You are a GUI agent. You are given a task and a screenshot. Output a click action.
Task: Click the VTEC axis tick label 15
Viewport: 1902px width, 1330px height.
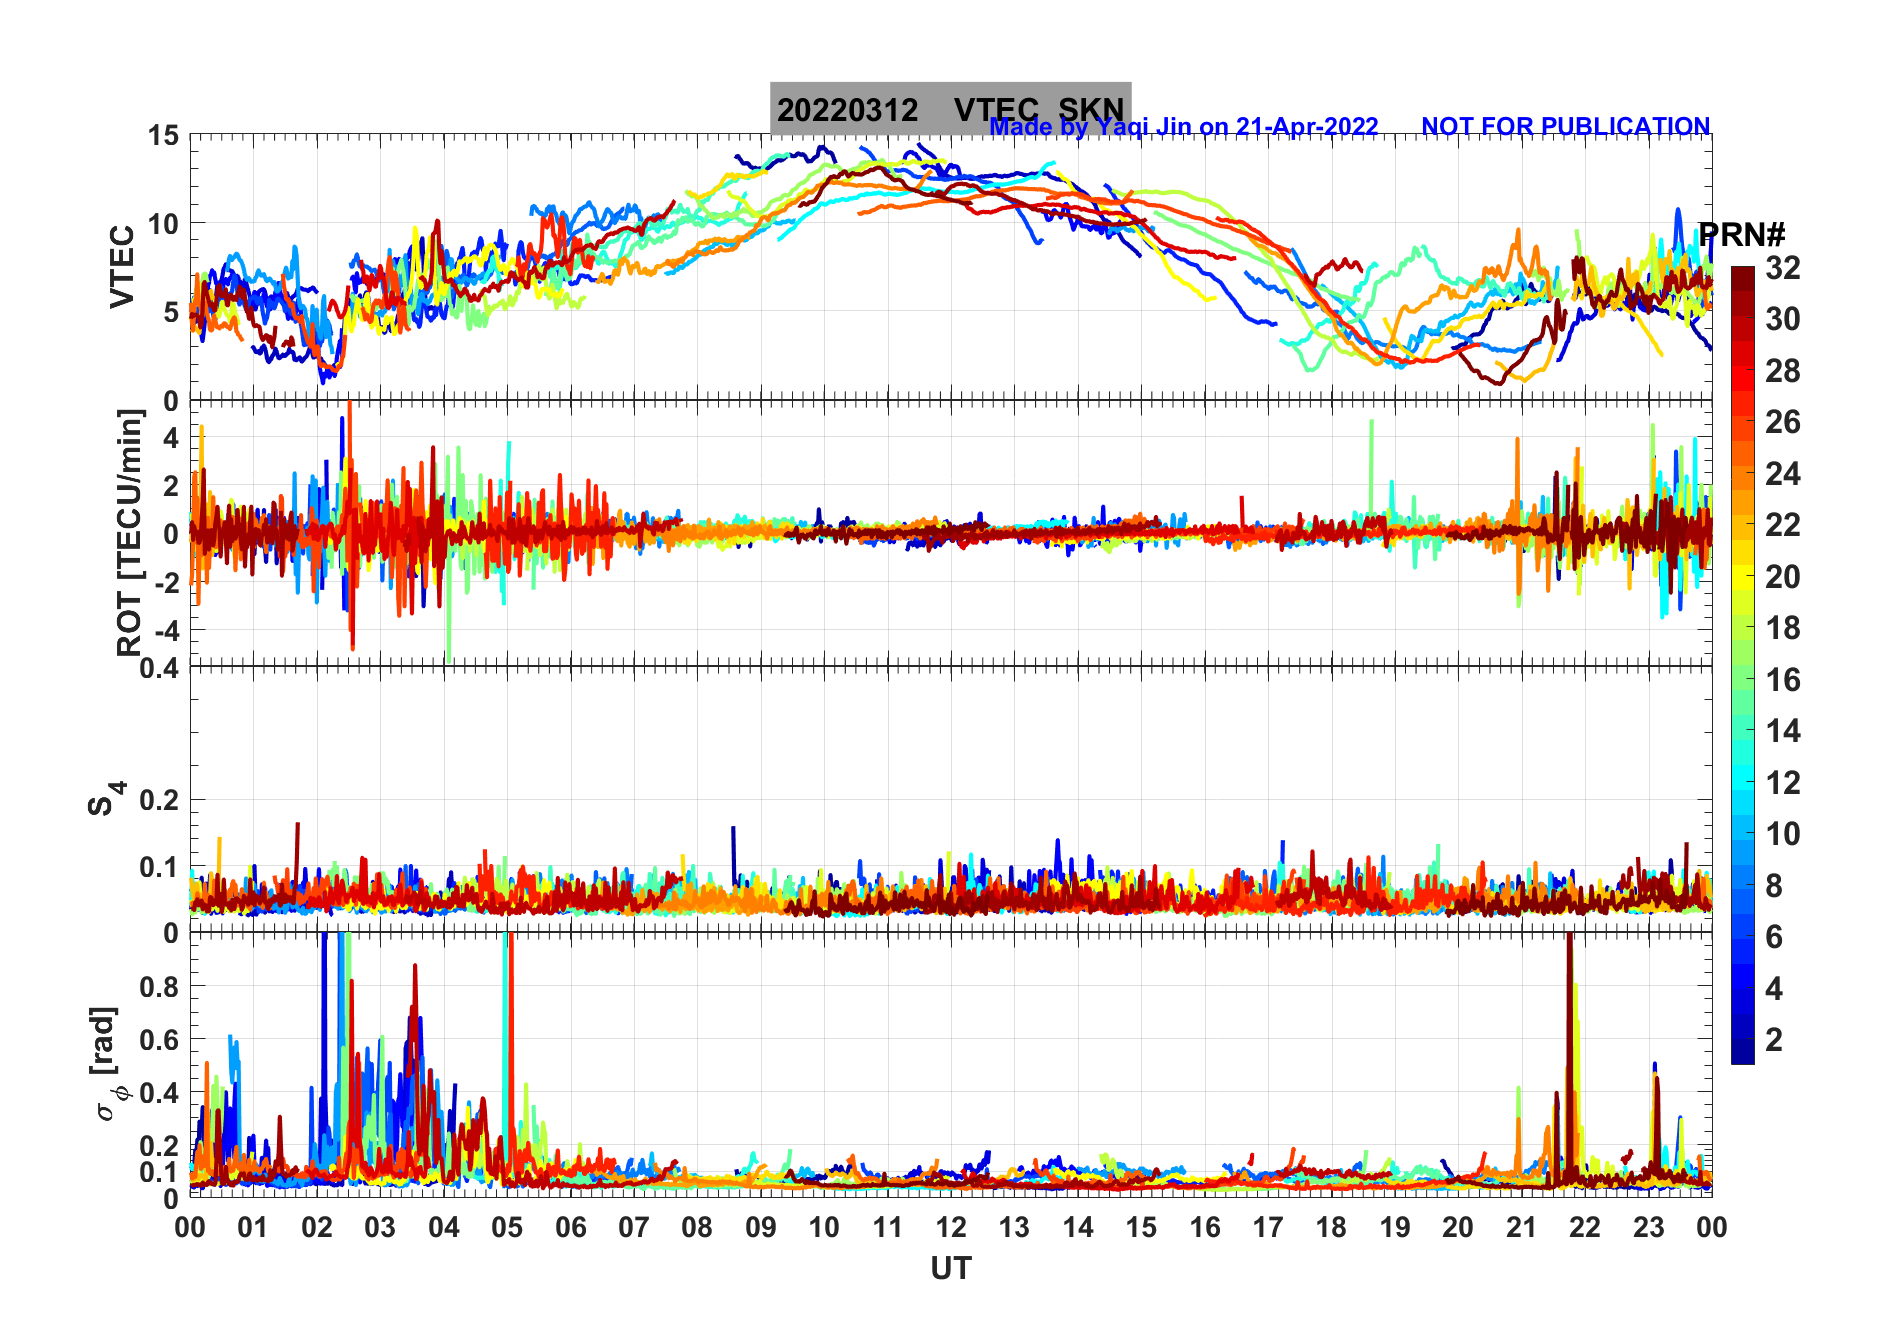163,136
